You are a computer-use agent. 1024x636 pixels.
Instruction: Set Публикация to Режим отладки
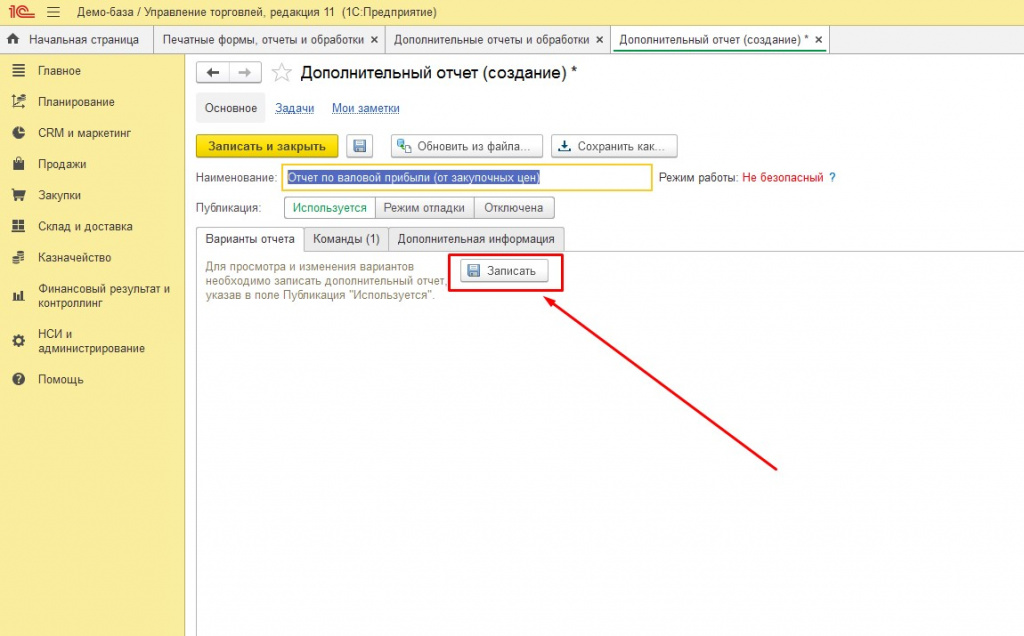click(424, 208)
